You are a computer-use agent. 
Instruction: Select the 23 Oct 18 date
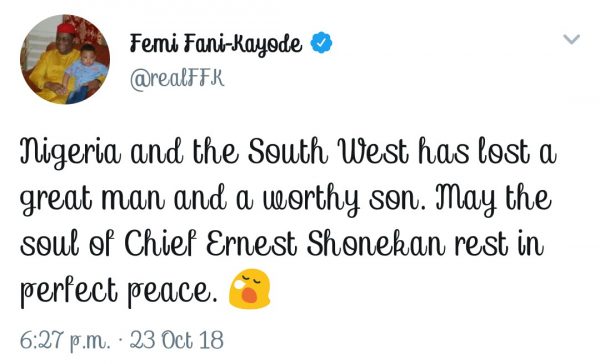(x=176, y=340)
